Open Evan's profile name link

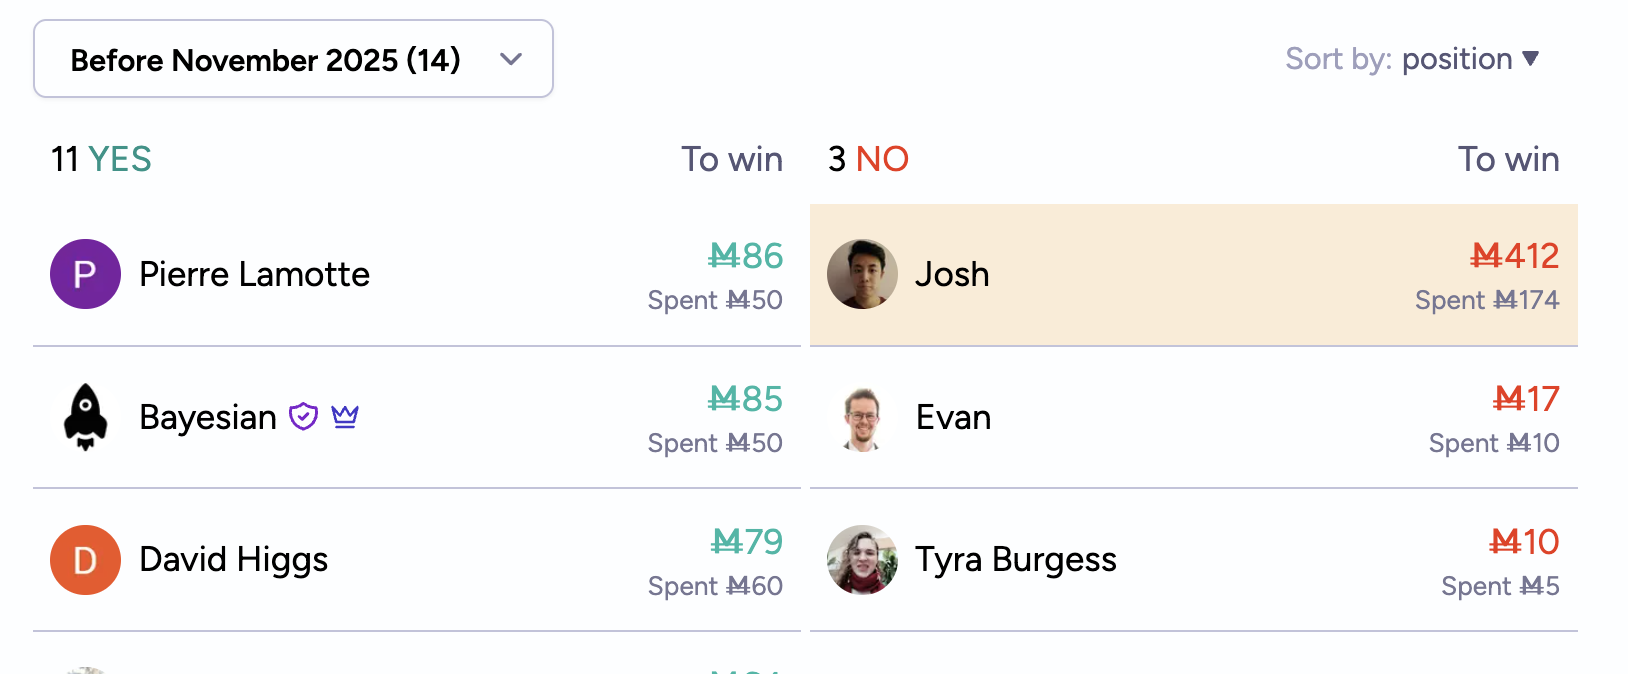tap(953, 417)
